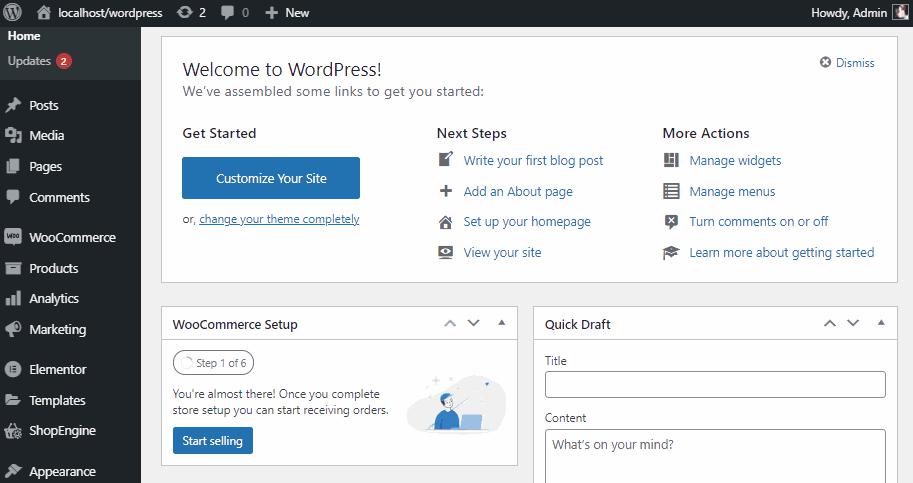Click the Admin avatar picture
This screenshot has width=913, height=483.
(900, 12)
